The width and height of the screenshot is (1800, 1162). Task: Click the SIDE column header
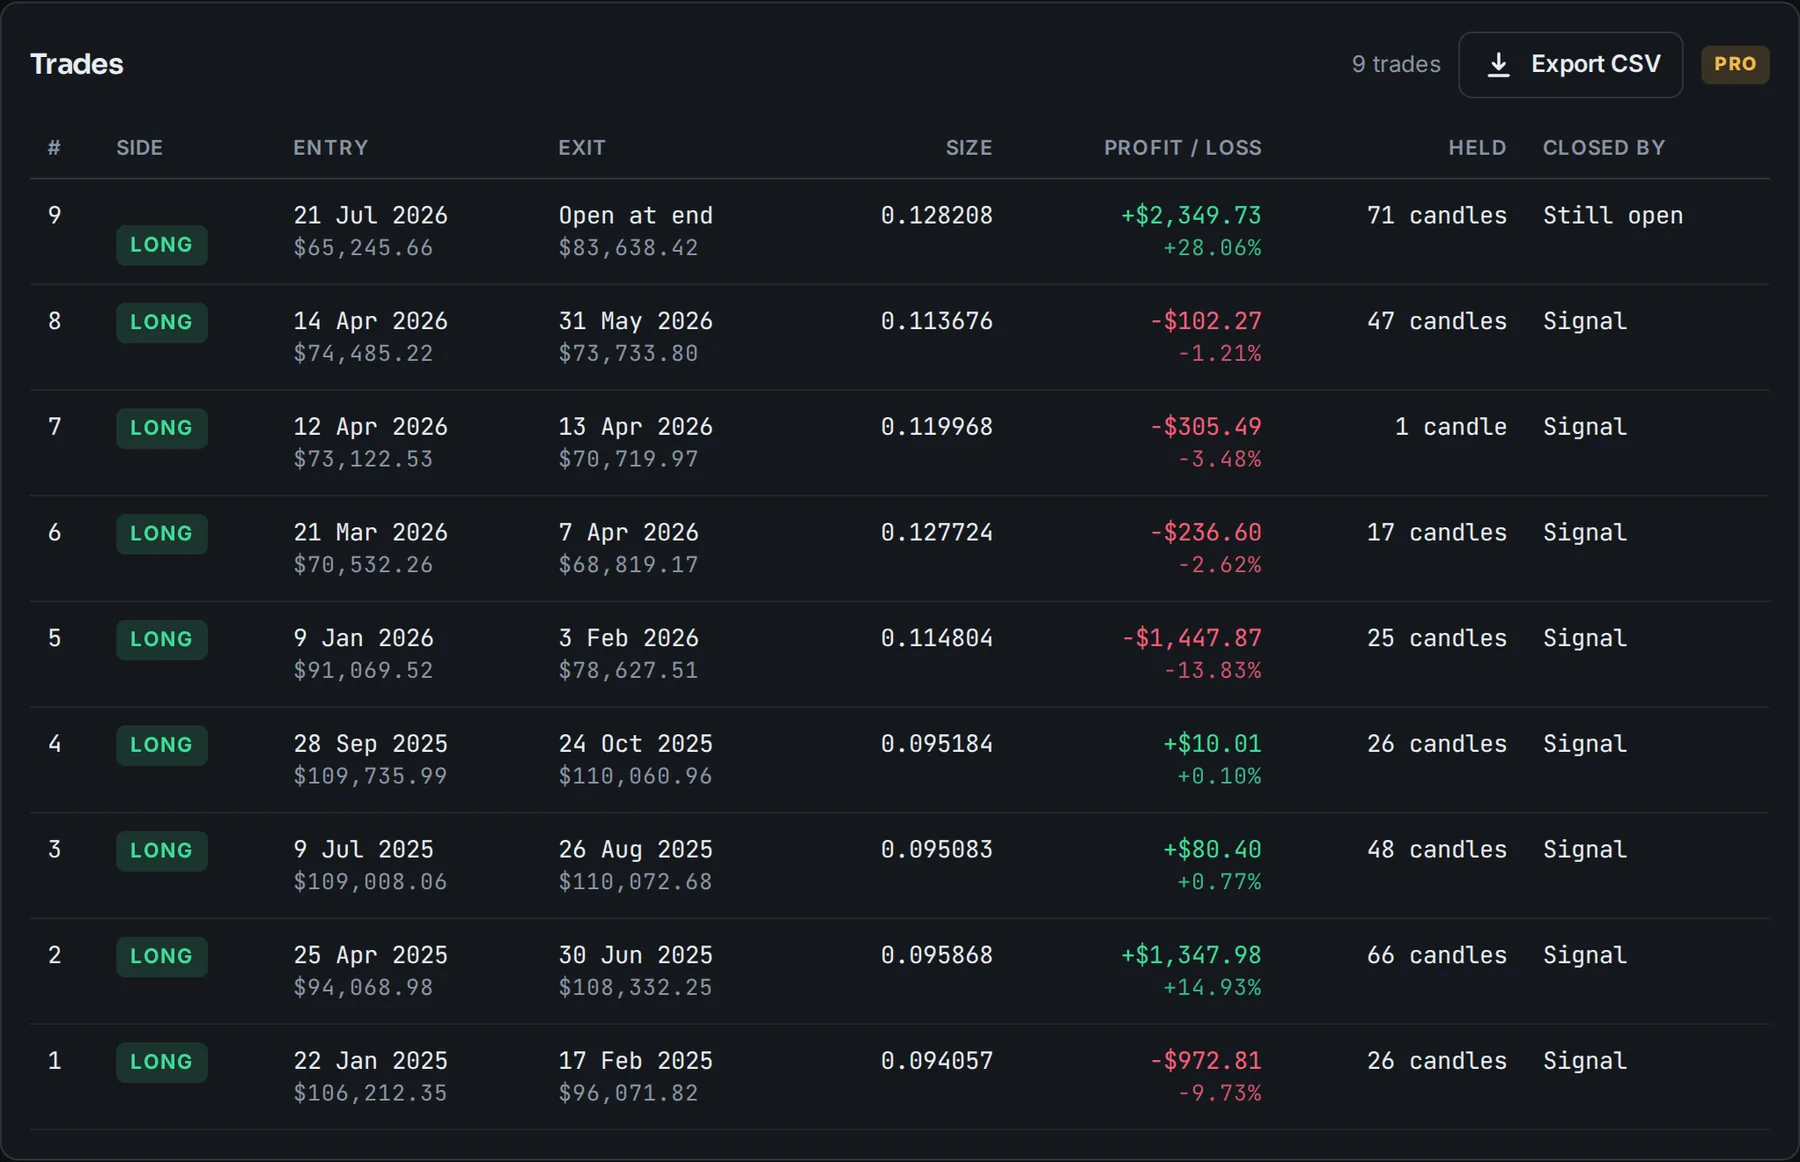(x=139, y=148)
